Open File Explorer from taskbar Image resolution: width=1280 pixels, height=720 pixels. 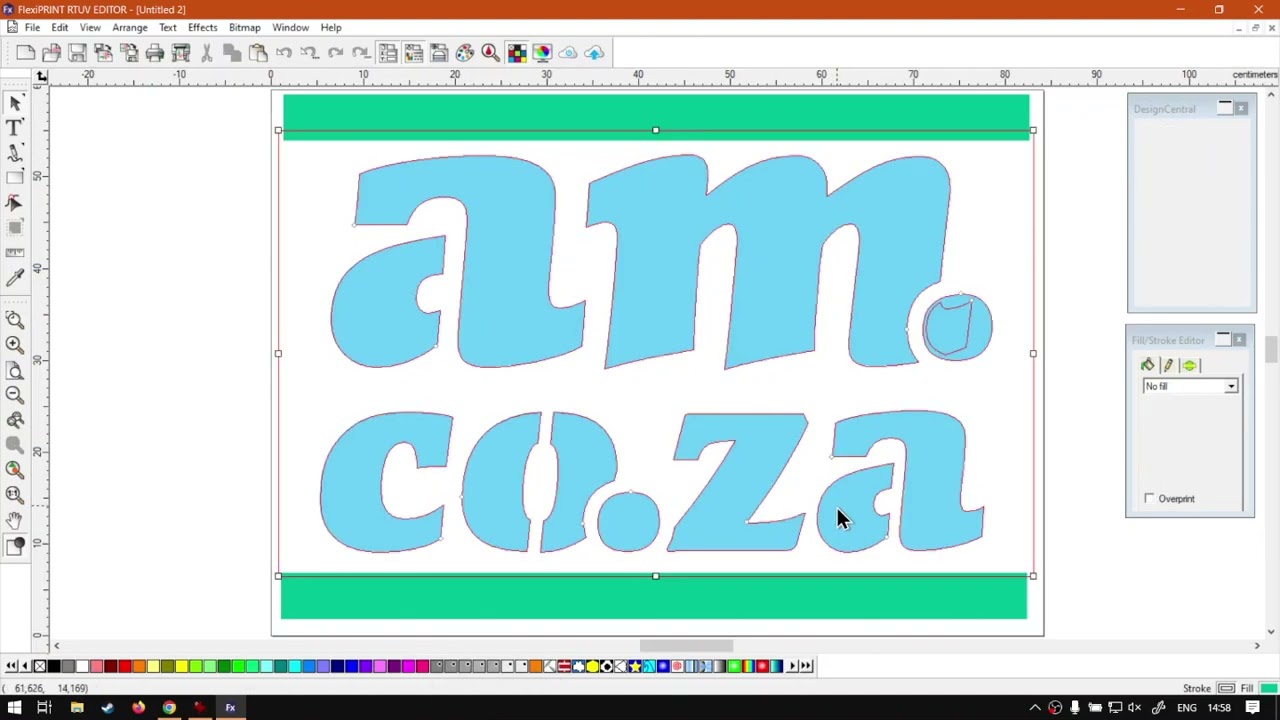[x=77, y=708]
